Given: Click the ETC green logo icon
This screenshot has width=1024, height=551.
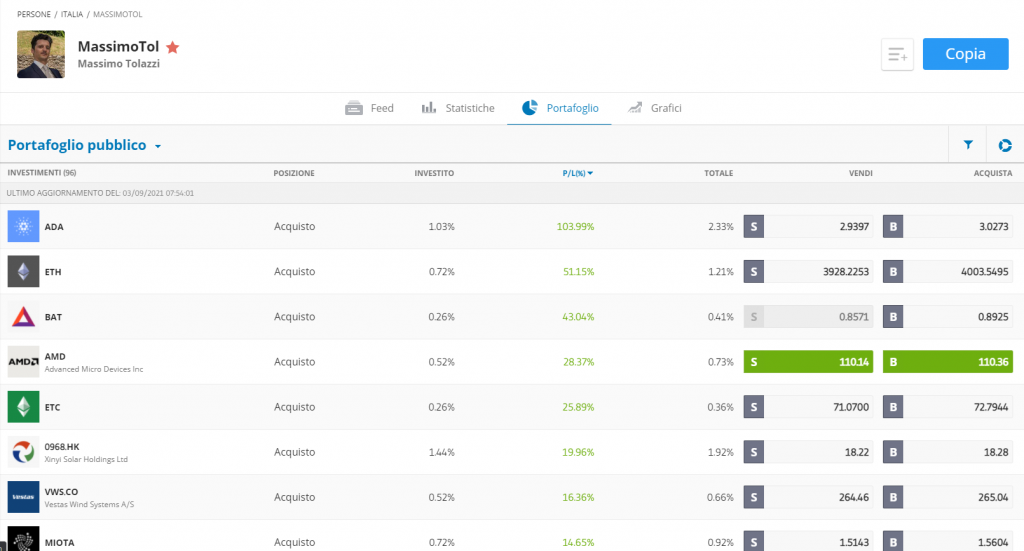Looking at the screenshot, I should click(24, 407).
